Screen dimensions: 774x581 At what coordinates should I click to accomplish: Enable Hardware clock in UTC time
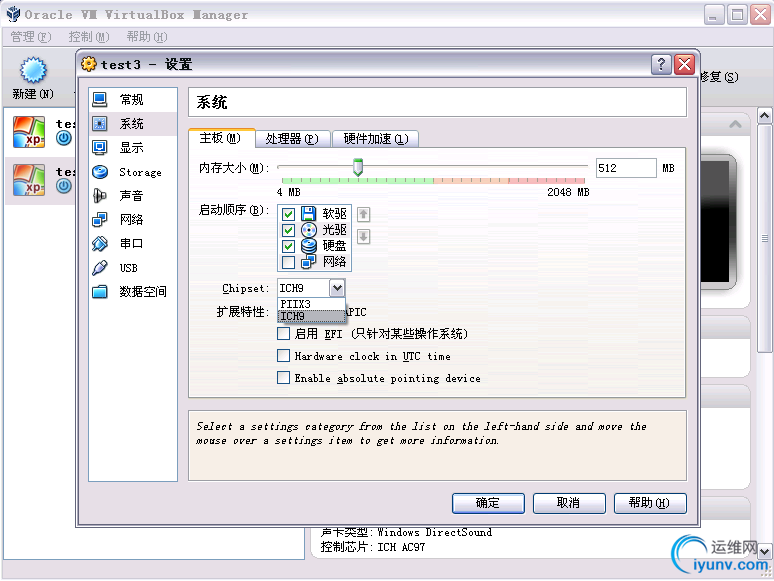[283, 356]
